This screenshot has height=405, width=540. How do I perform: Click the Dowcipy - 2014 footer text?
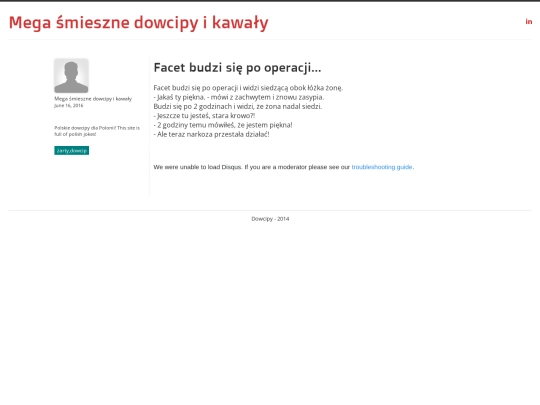(270, 219)
